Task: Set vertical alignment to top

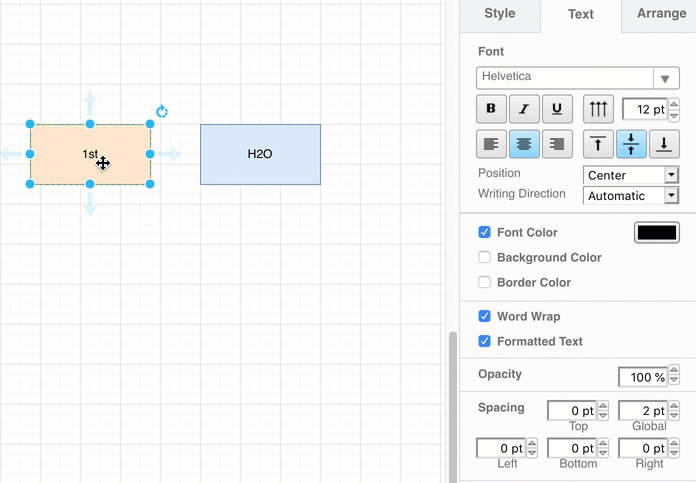Action: [598, 144]
